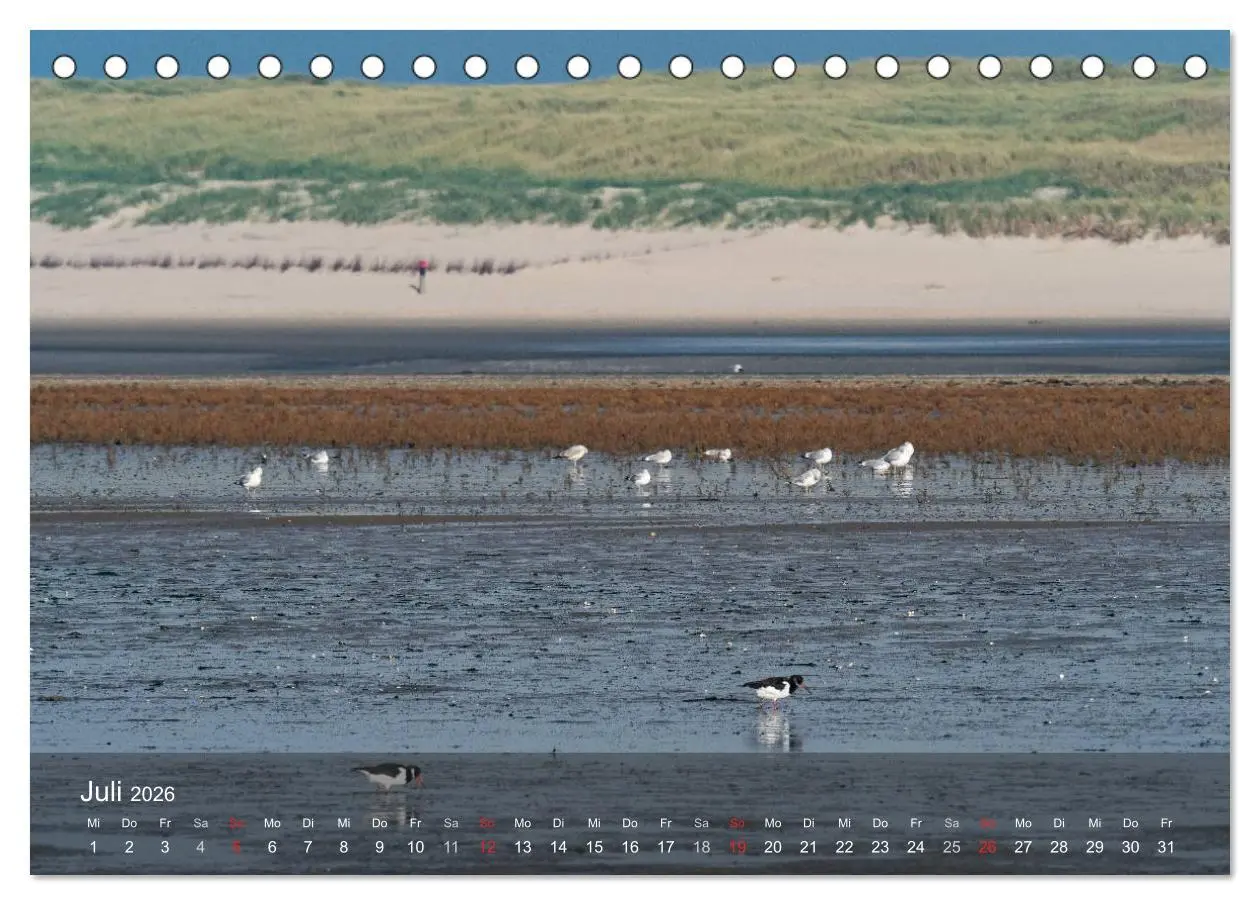This screenshot has height=905, width=1260.
Task: Pick the red Sunday date 26
Action: 987,847
